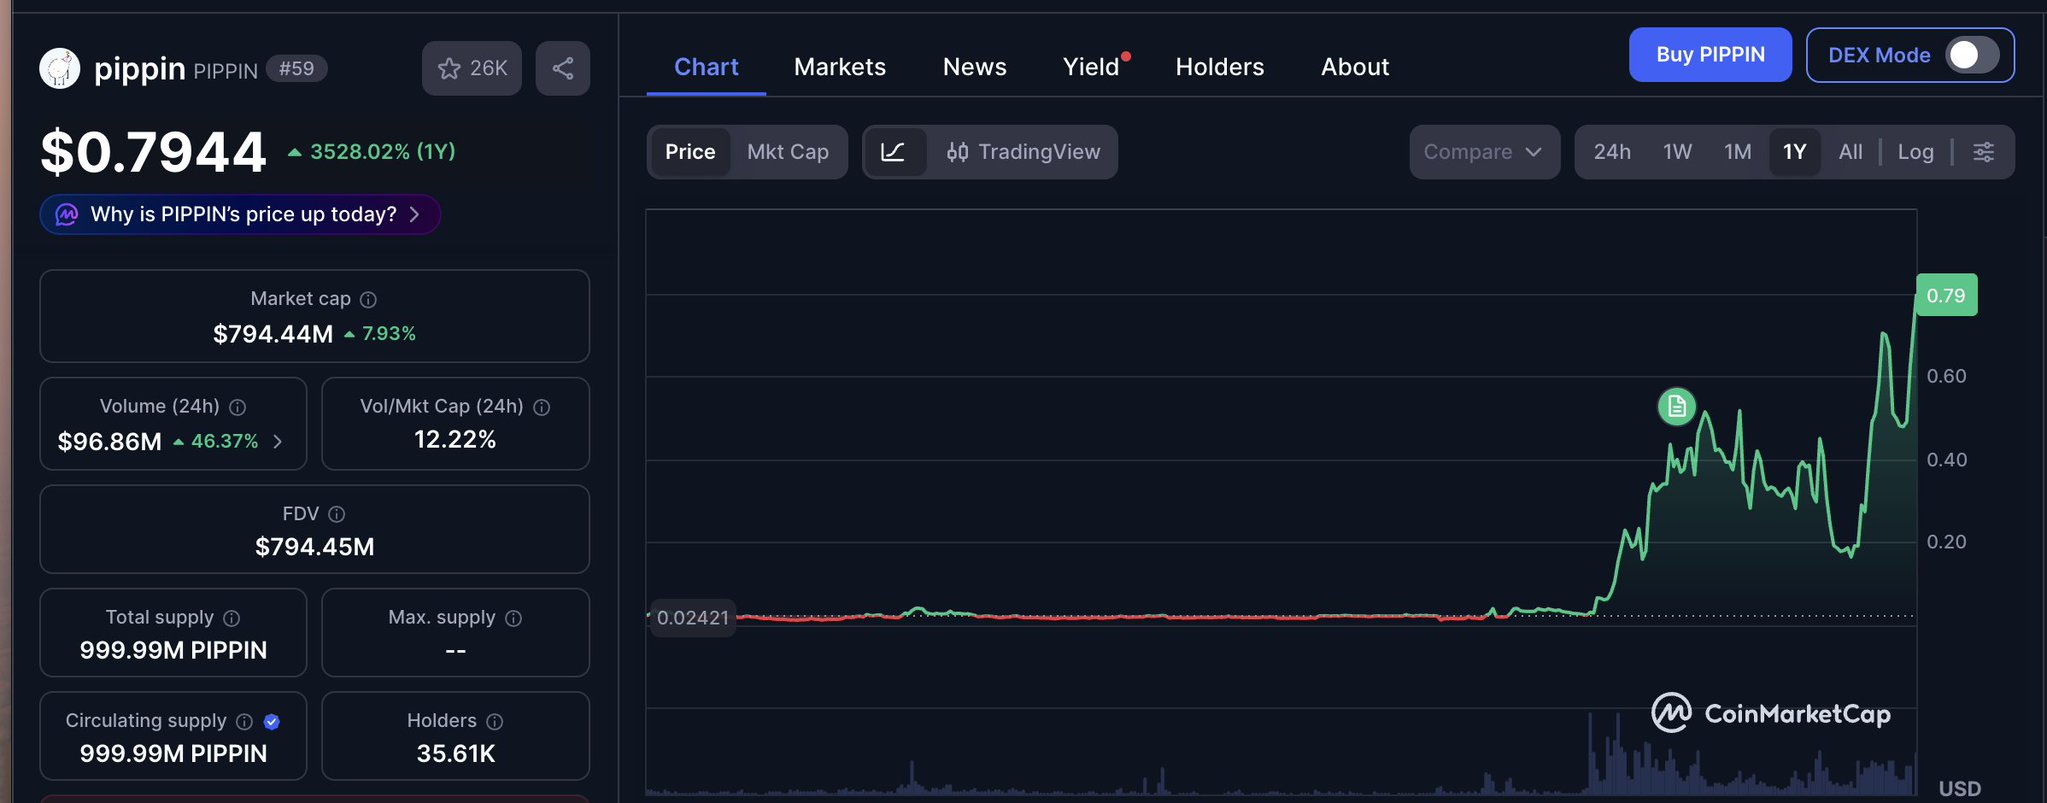Show Max. supply info icon
This screenshot has width=2047, height=803.
pos(514,618)
